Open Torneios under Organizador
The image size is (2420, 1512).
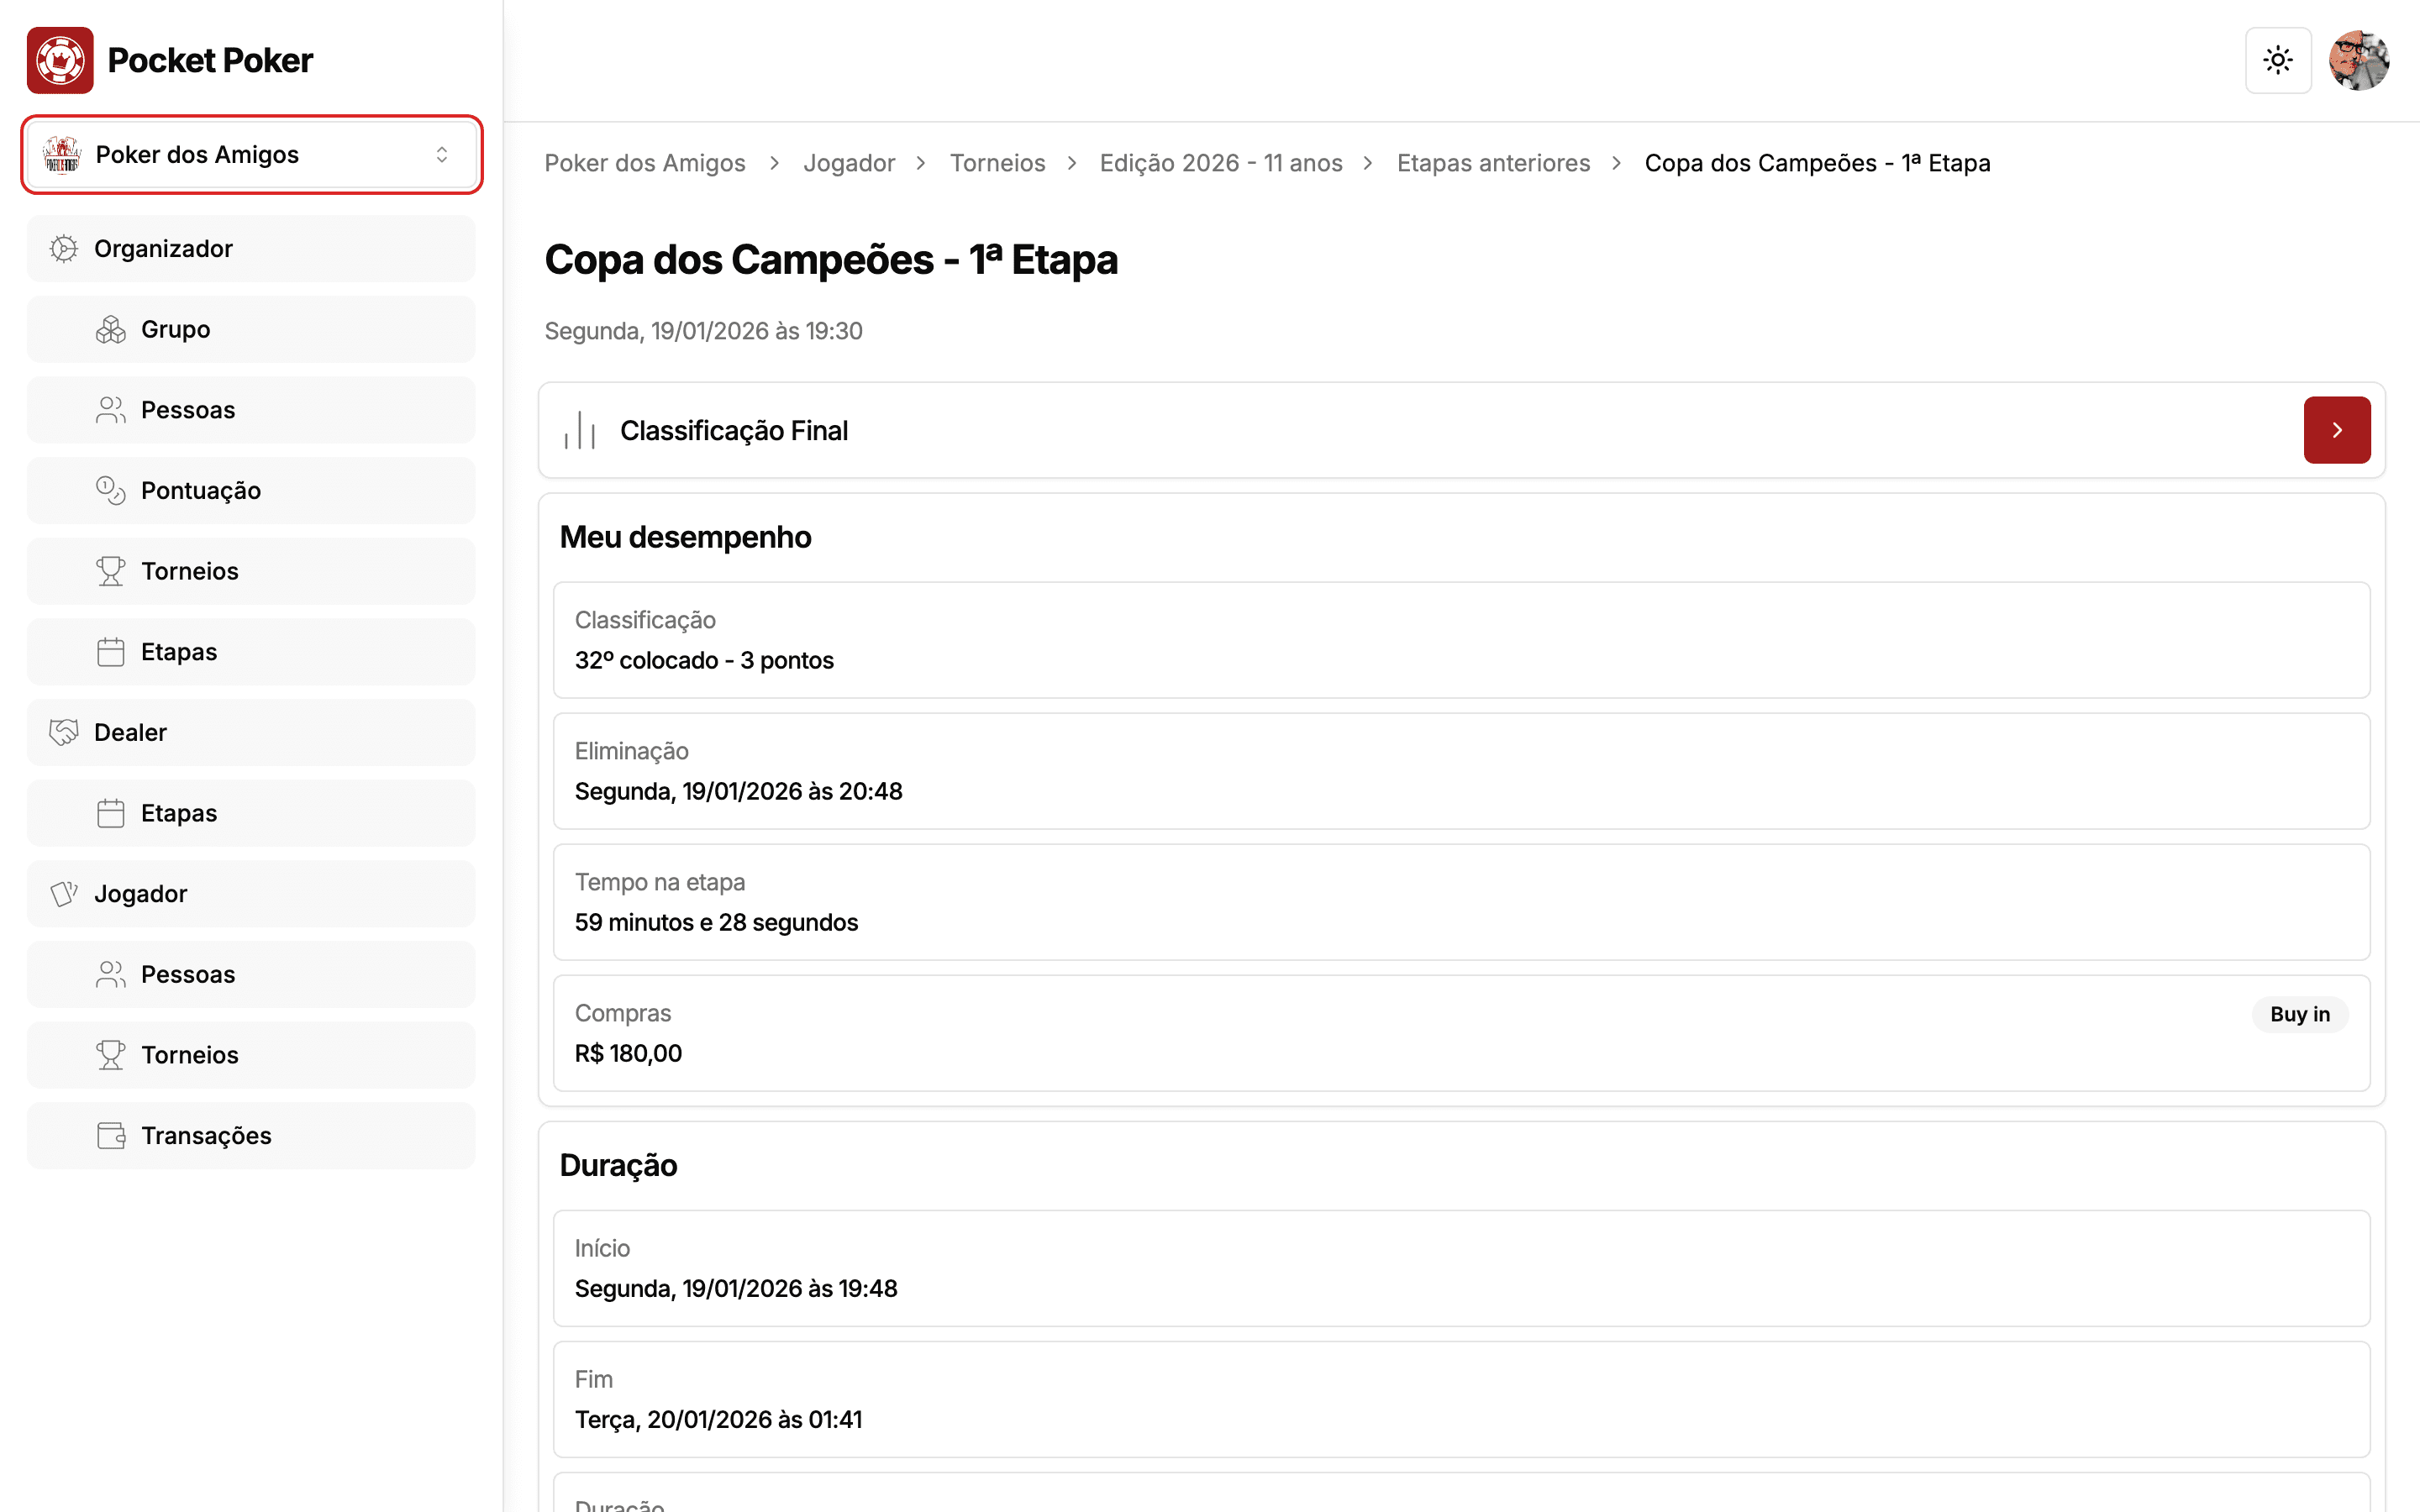[x=251, y=571]
